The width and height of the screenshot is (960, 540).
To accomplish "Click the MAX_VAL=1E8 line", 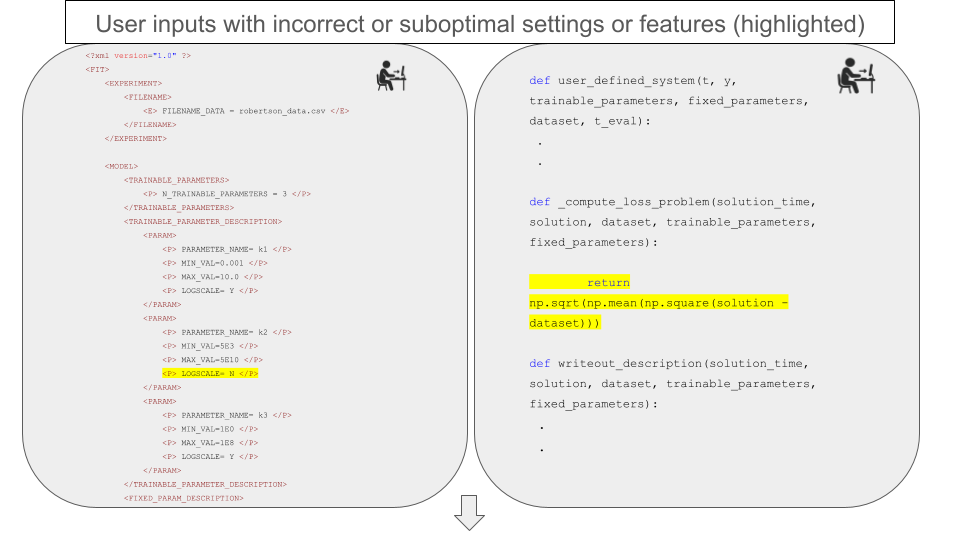I will click(x=210, y=442).
